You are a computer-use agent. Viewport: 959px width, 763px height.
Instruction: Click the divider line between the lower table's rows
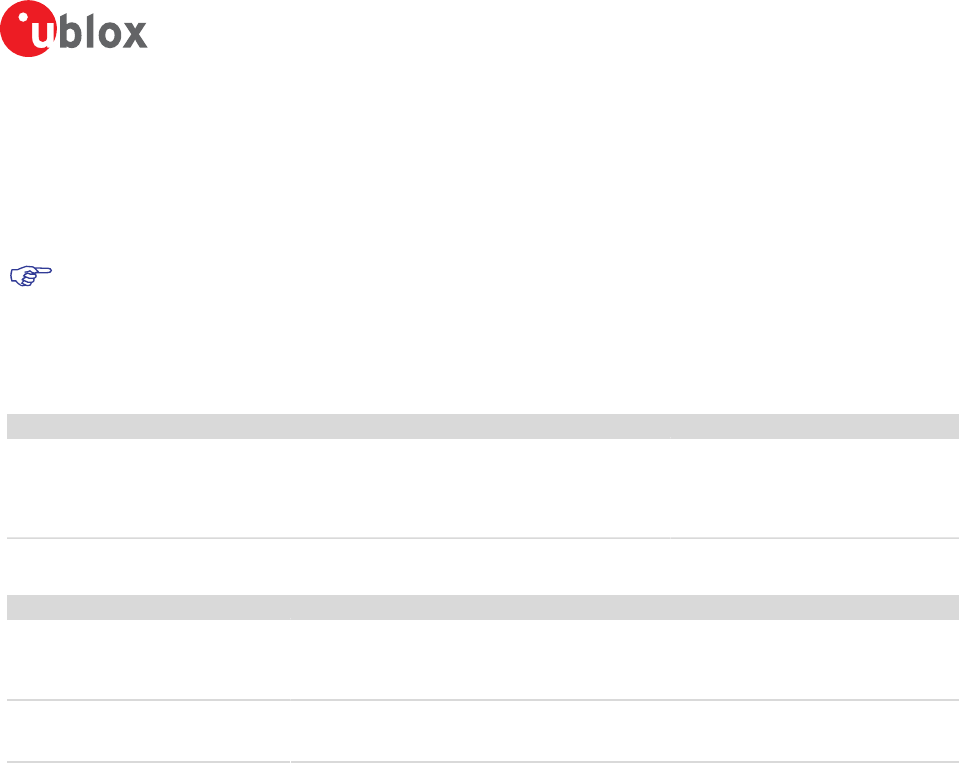coord(483,700)
